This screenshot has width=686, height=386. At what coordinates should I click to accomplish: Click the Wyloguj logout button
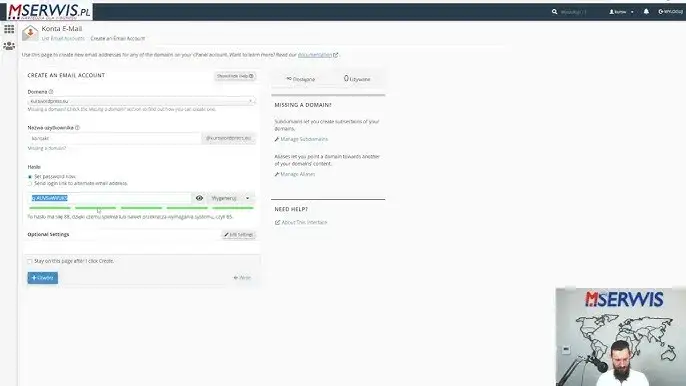pos(670,12)
